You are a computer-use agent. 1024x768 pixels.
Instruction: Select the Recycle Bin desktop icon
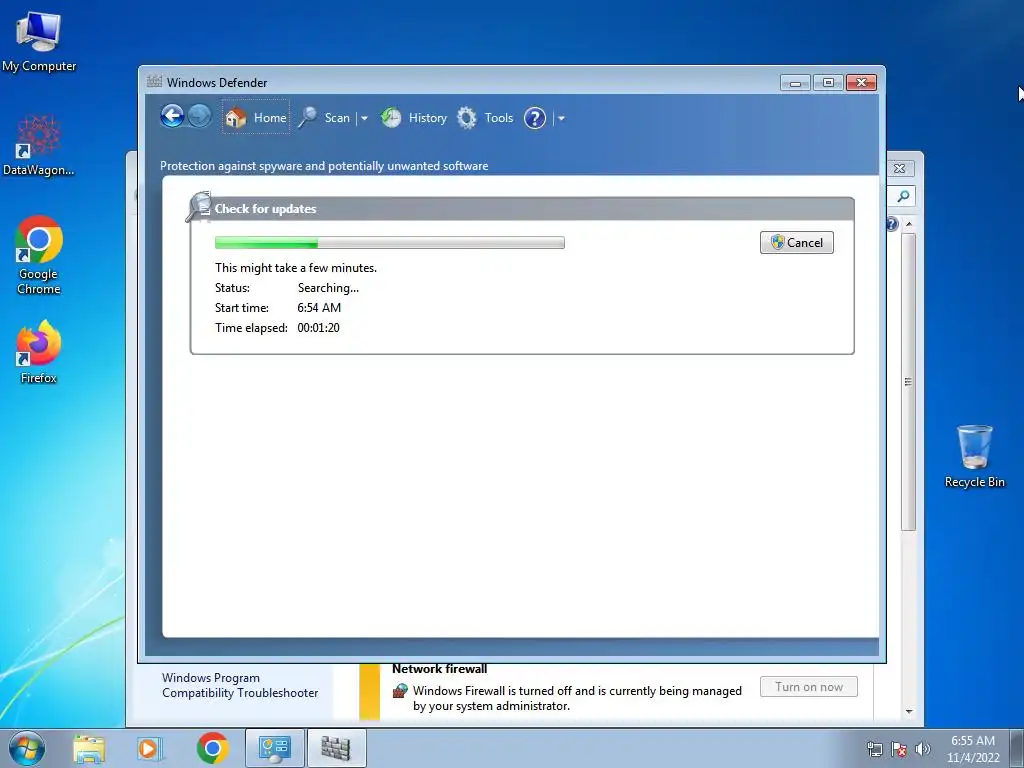pyautogui.click(x=974, y=456)
